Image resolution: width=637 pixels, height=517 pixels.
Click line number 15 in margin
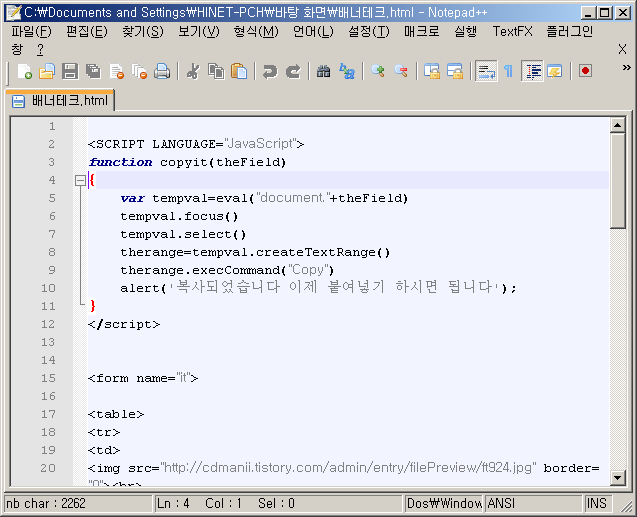tap(48, 378)
